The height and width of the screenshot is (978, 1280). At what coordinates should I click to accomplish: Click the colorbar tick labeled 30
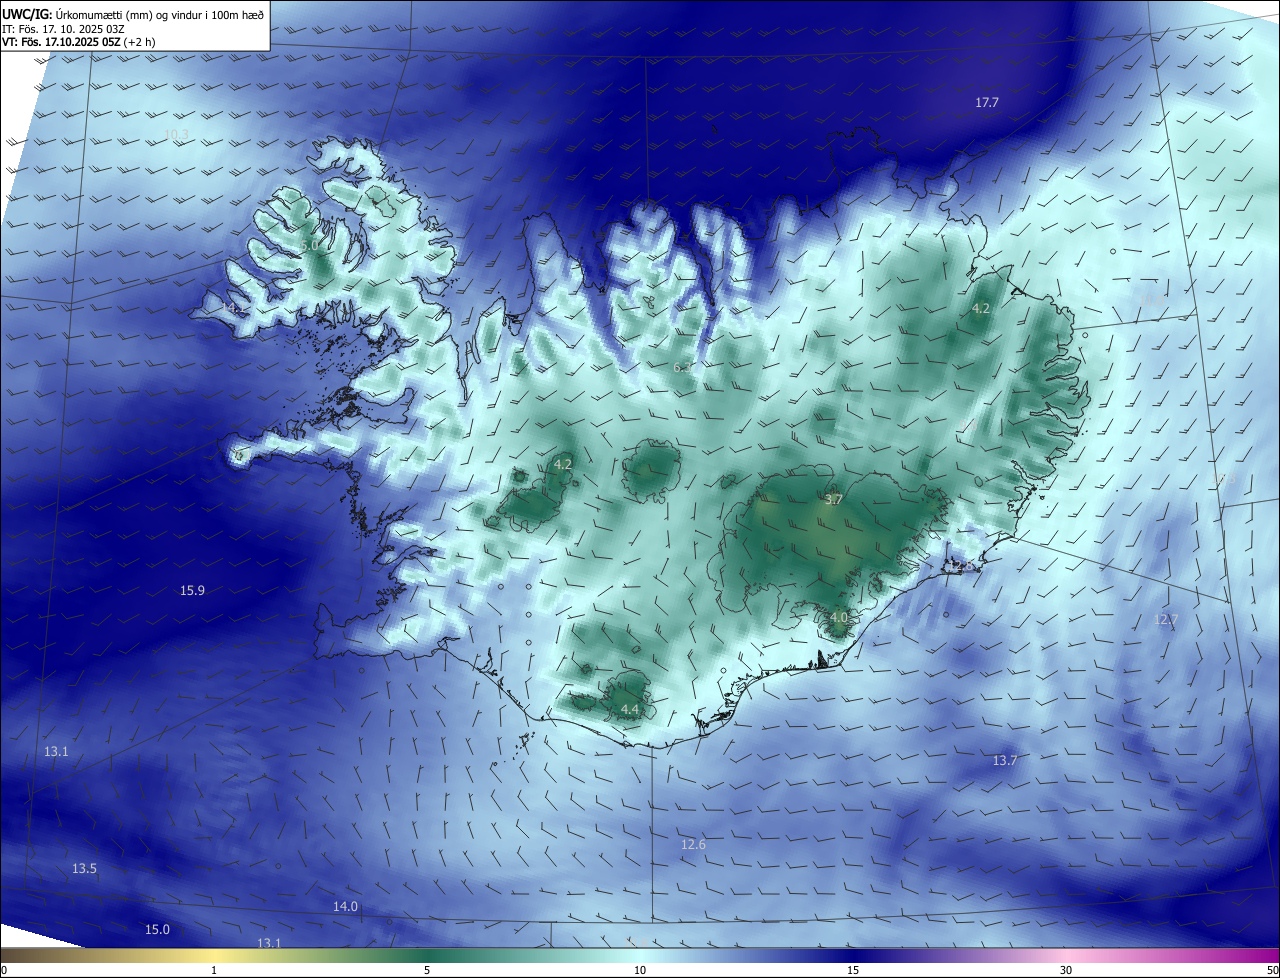pyautogui.click(x=1066, y=970)
